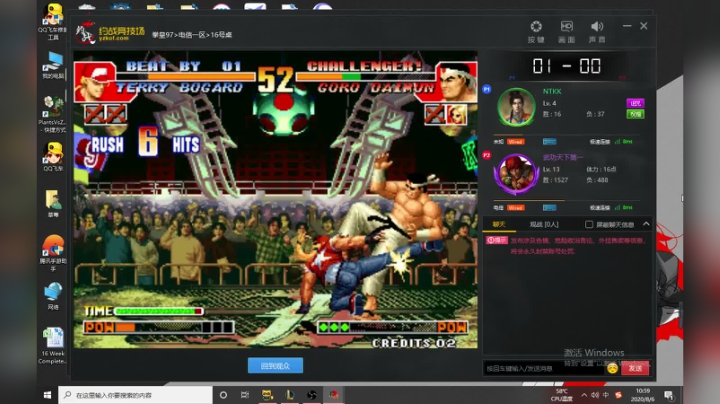Screen dimensions: 720x404
Task: Click the Windows taskbar search box
Action: click(135, 395)
